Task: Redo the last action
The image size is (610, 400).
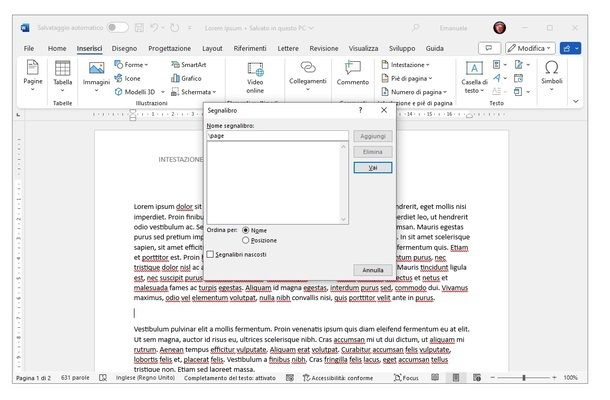Action: tap(175, 28)
